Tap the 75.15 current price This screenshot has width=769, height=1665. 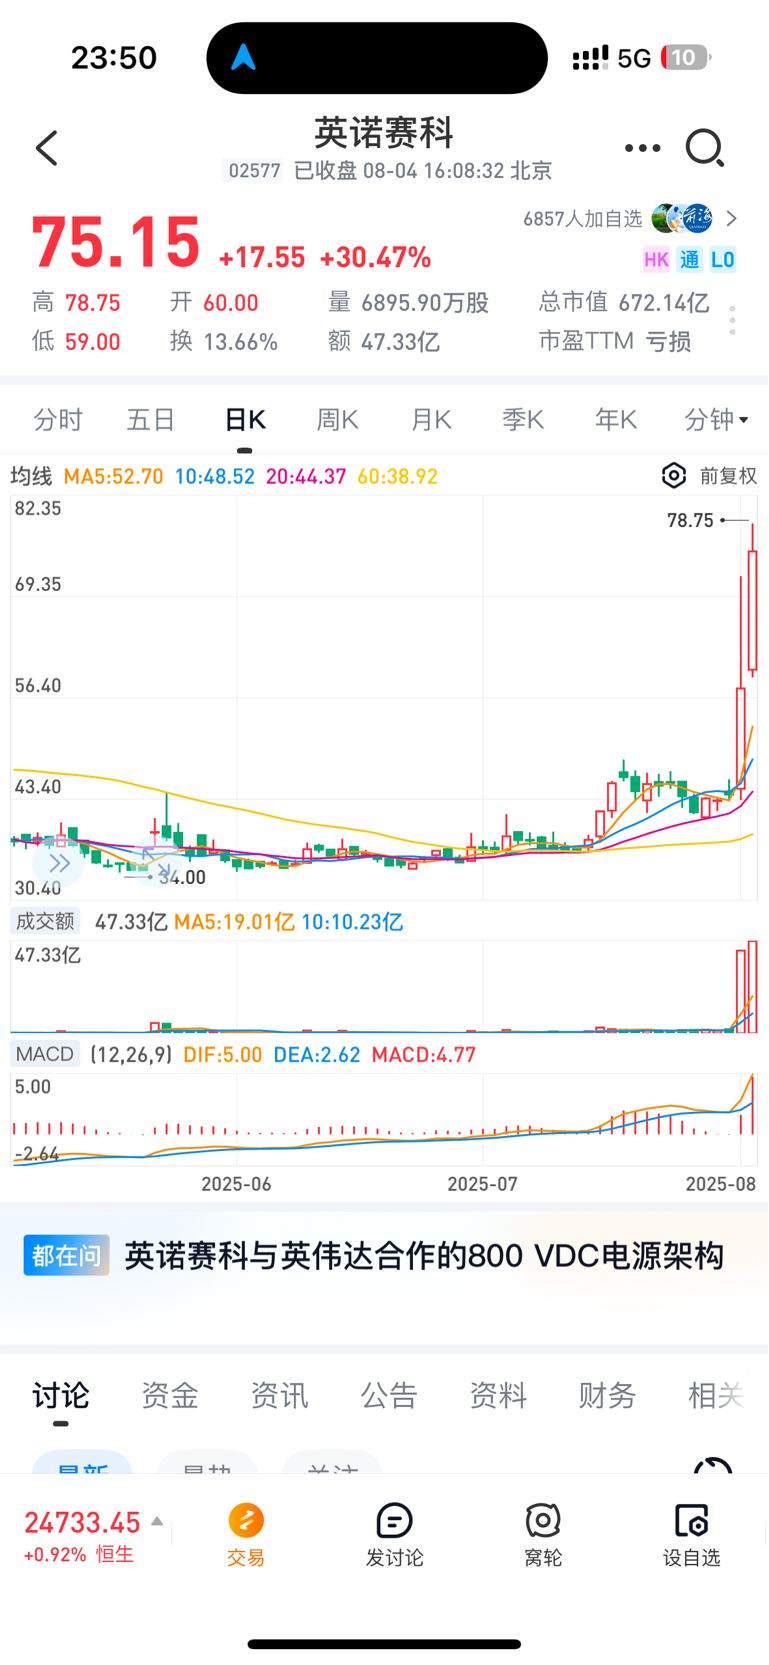click(x=116, y=243)
